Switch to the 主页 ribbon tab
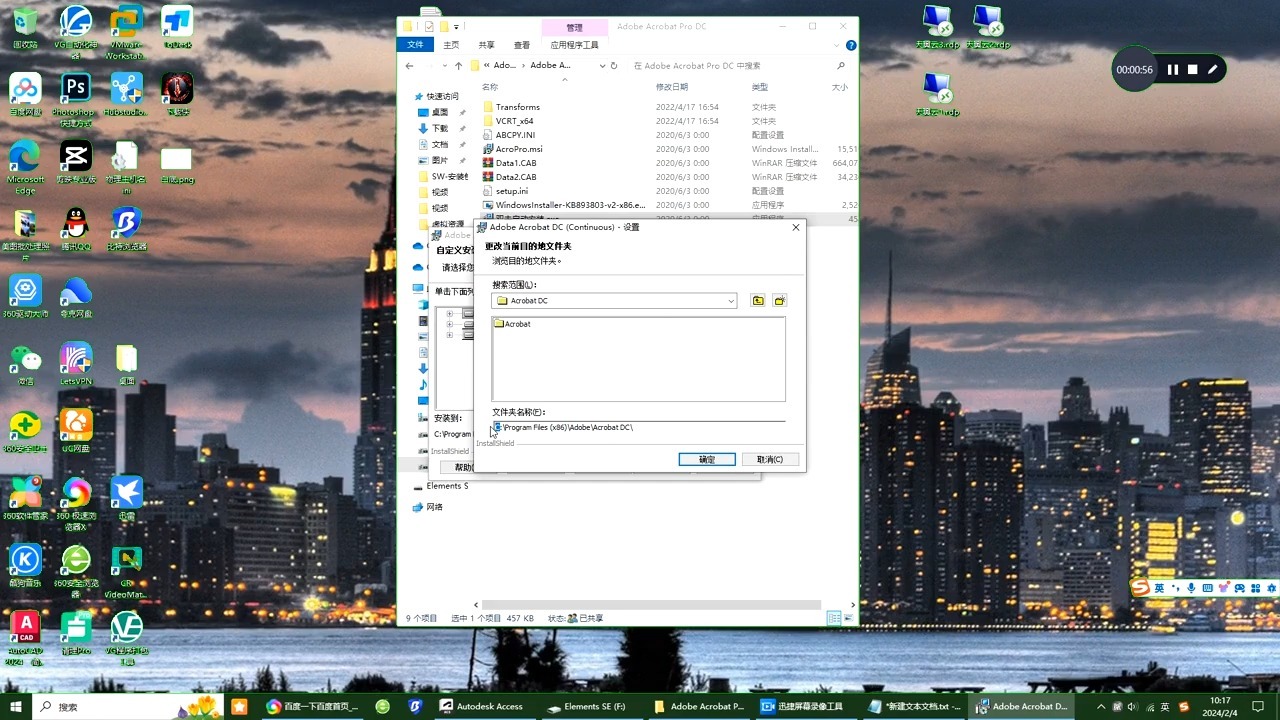Image resolution: width=1280 pixels, height=720 pixels. coord(451,45)
